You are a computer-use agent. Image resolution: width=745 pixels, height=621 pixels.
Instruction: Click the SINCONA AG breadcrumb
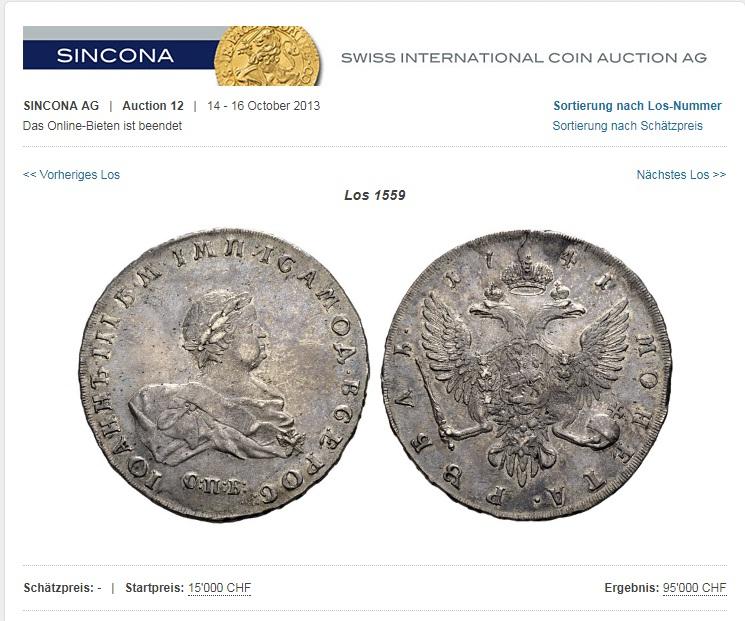click(x=61, y=105)
